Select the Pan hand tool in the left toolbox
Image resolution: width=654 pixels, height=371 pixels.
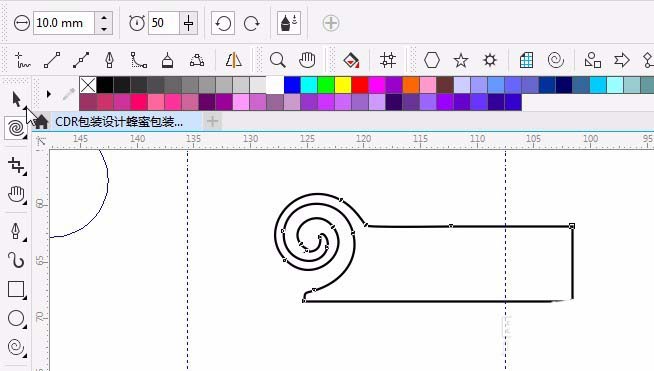pos(16,194)
